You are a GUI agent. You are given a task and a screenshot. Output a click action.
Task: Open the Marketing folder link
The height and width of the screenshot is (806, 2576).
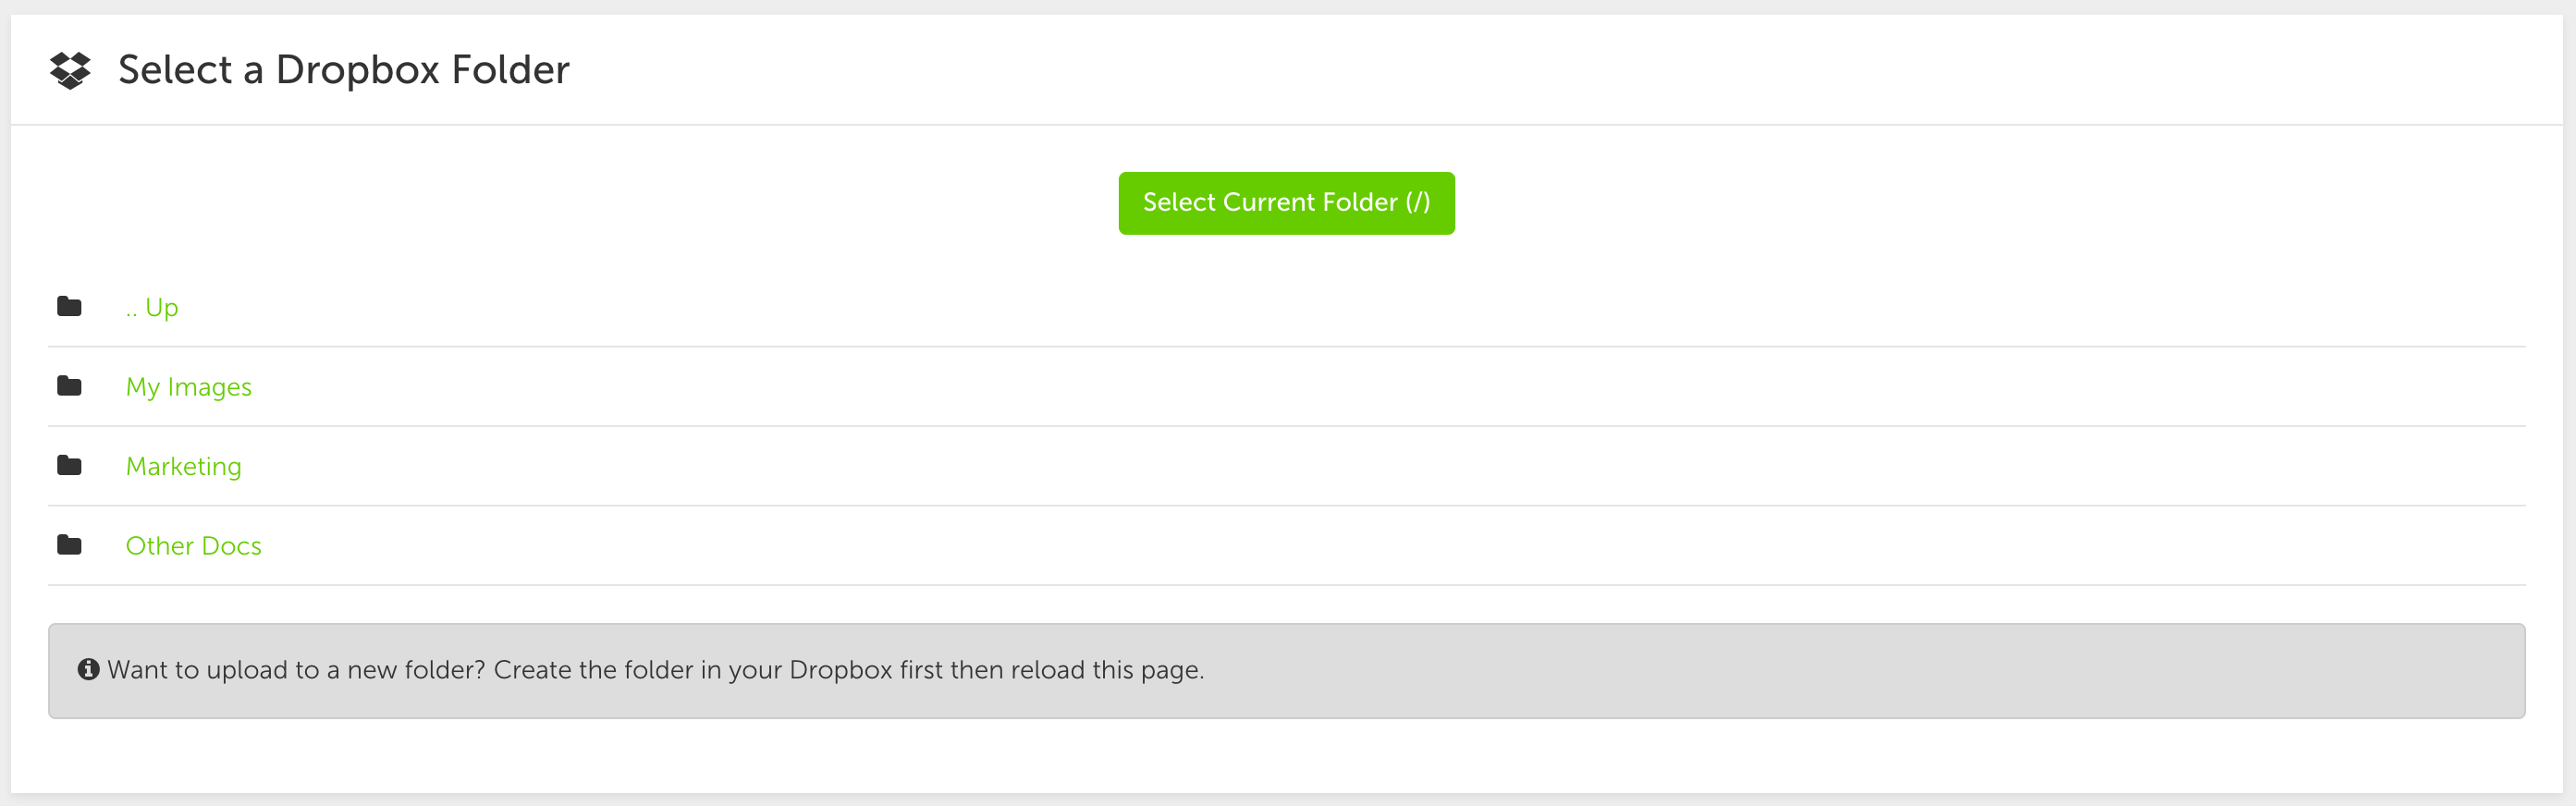pyautogui.click(x=184, y=467)
